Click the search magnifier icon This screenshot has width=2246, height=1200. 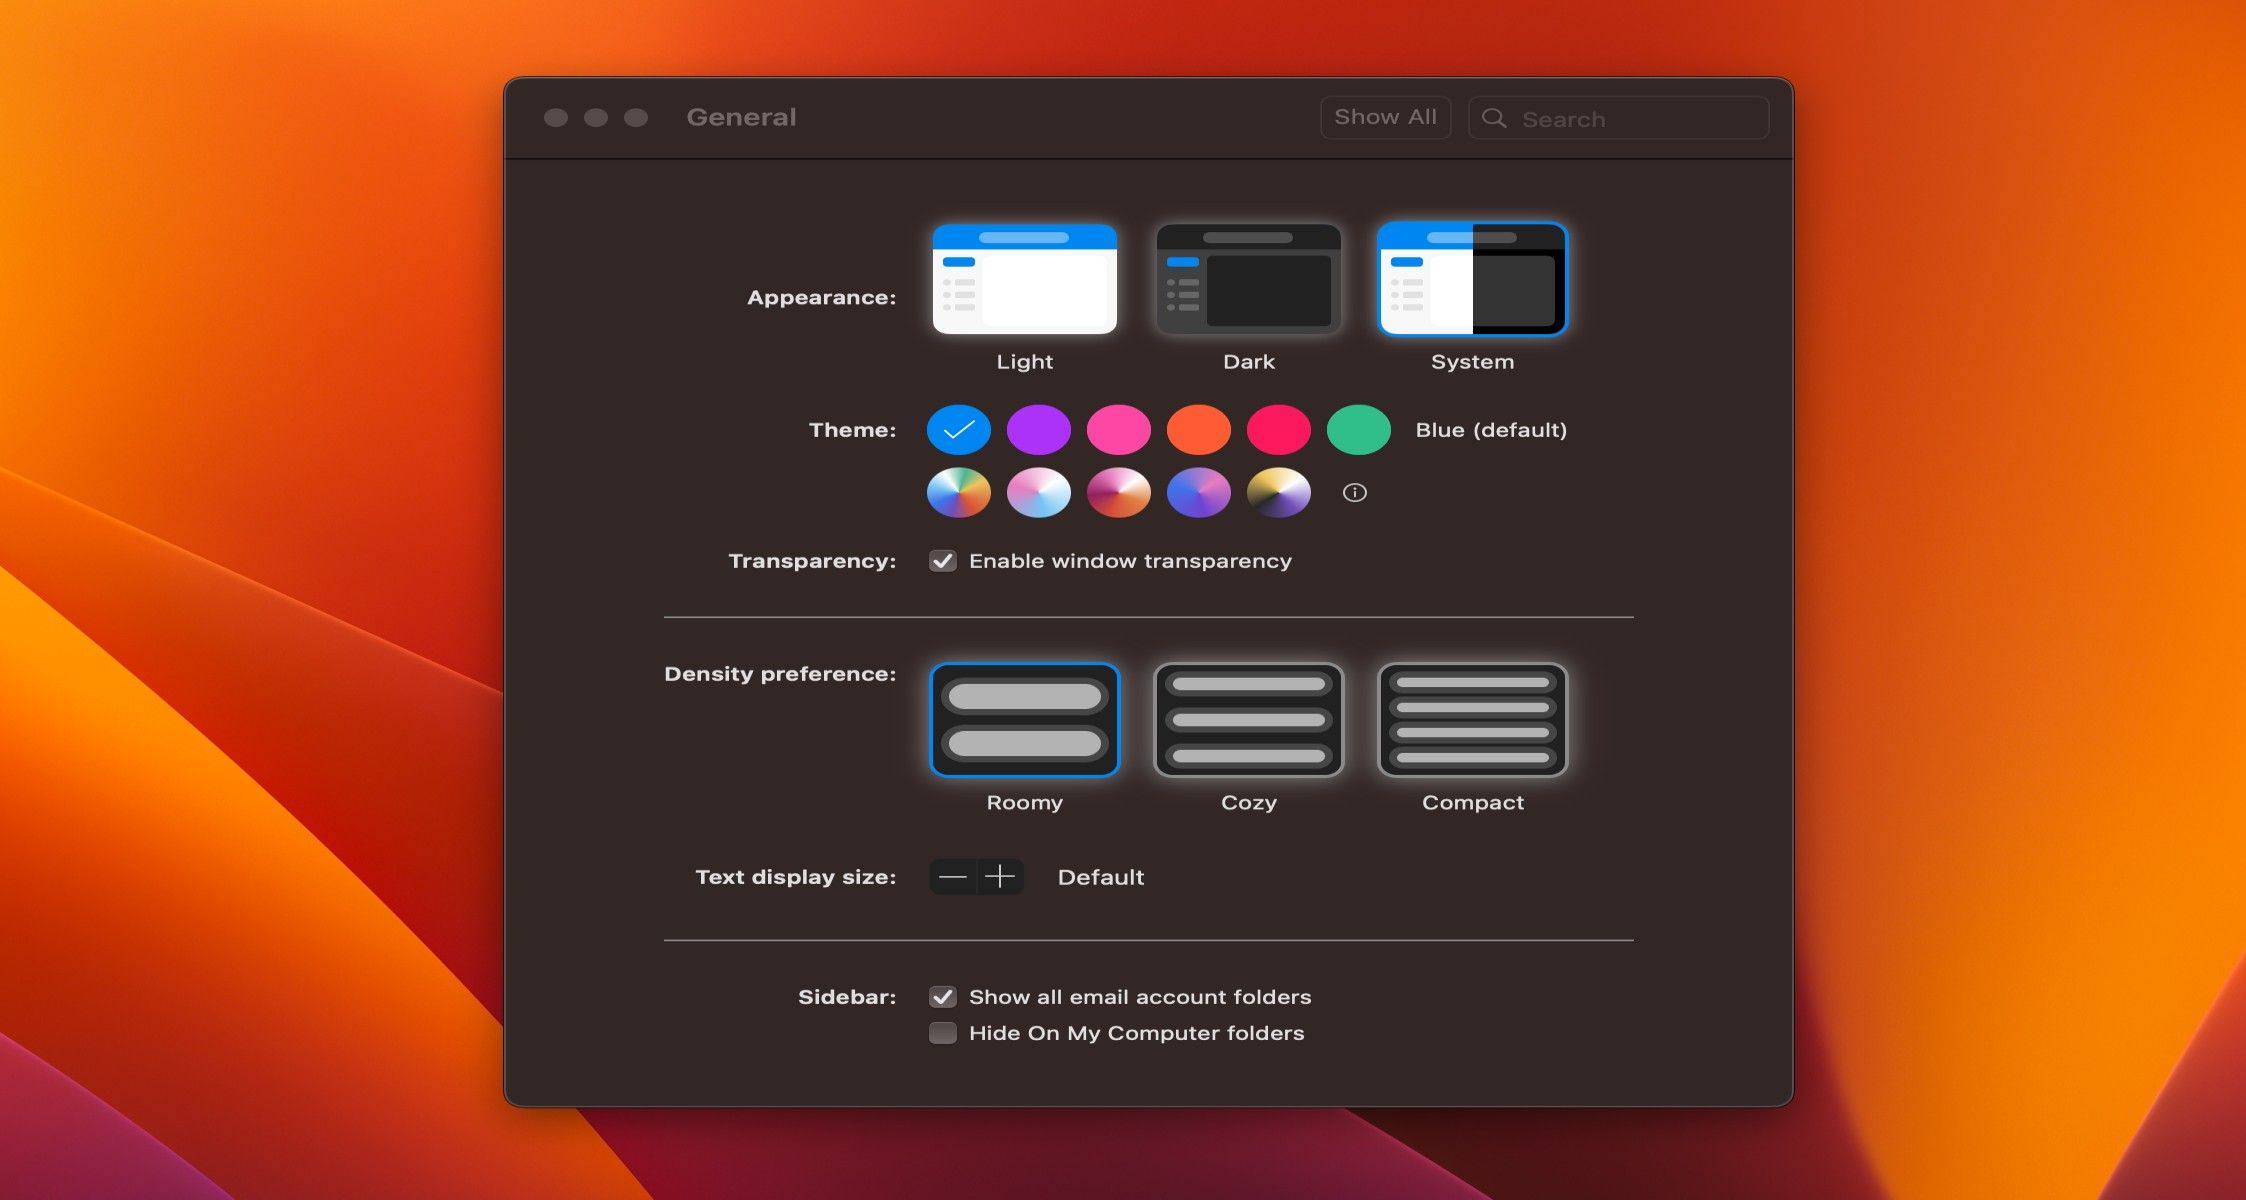coord(1495,117)
